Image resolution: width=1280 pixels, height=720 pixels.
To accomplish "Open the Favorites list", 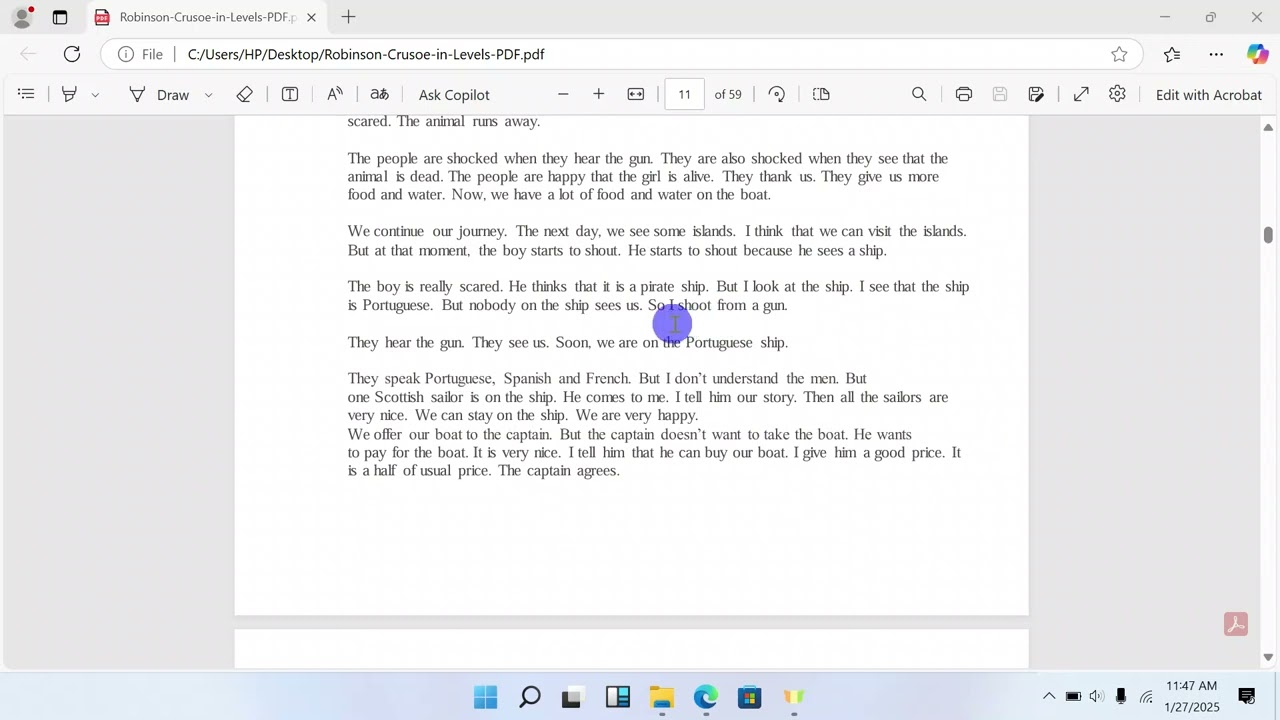I will click(x=1172, y=54).
